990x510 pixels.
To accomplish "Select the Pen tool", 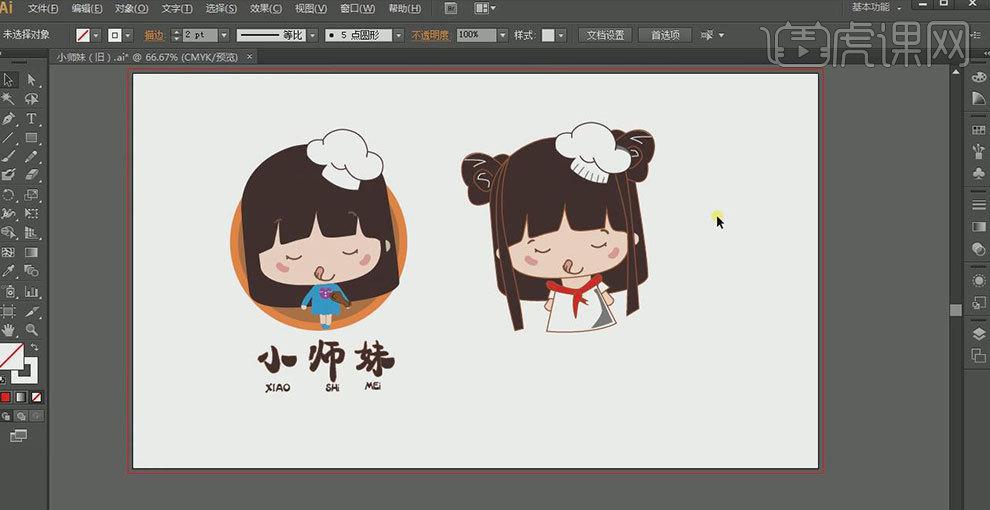I will click(9, 118).
